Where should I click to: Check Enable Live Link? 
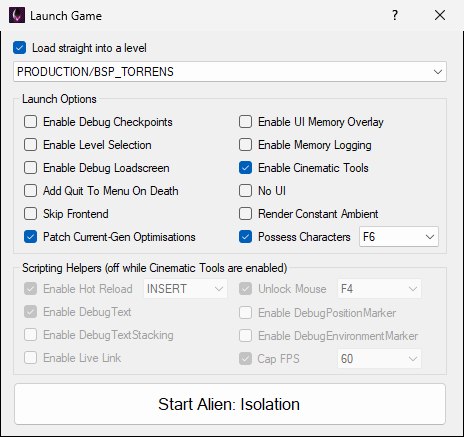[30, 358]
